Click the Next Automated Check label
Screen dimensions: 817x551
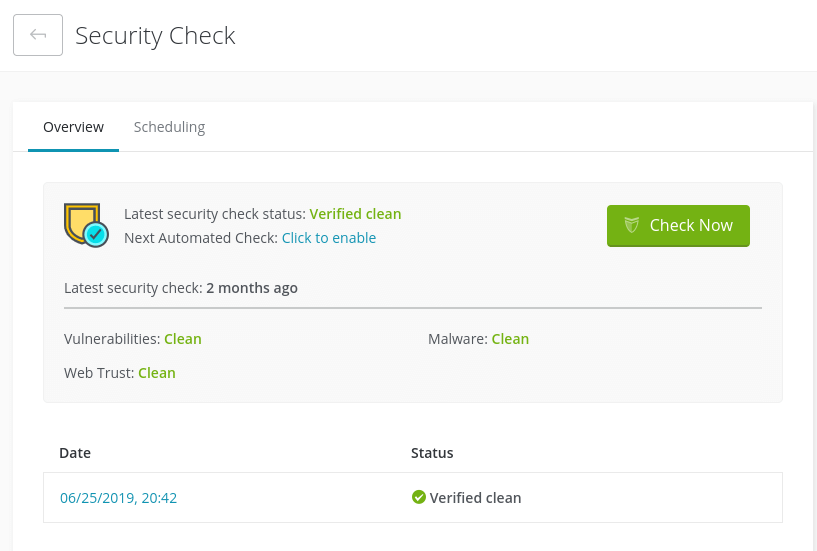click(x=200, y=238)
